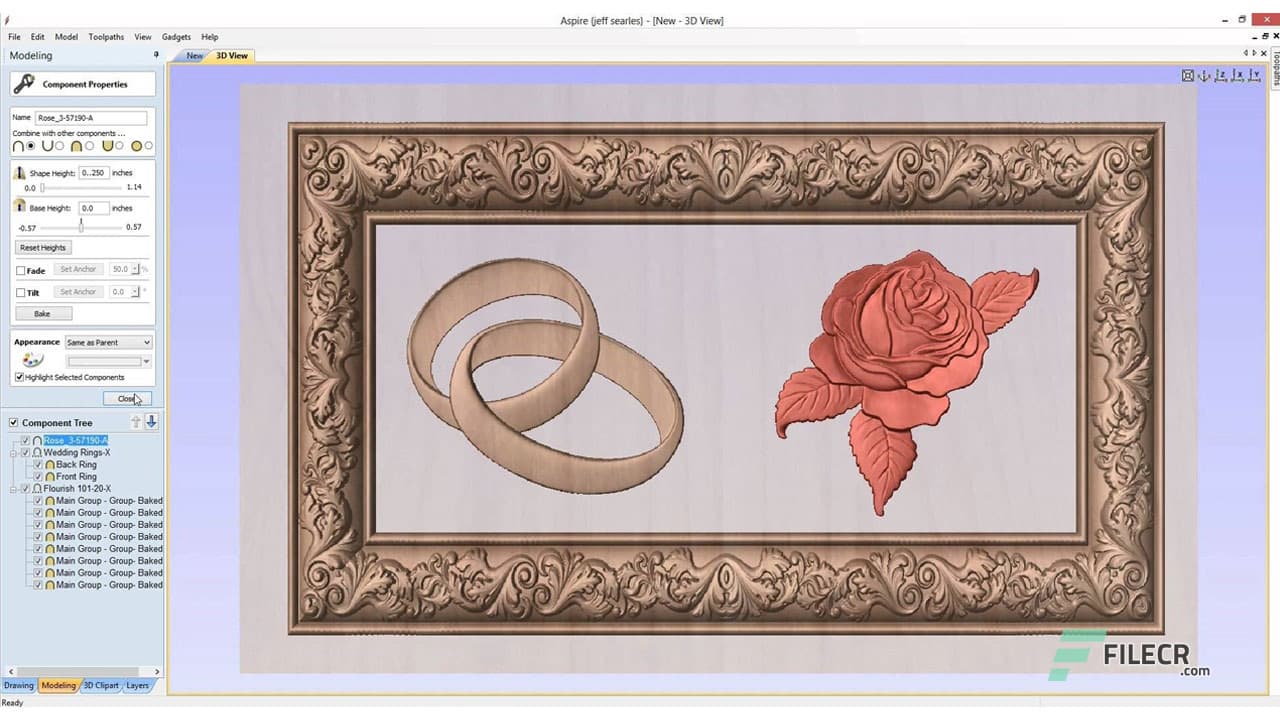Open the Gadgets menu
Viewport: 1280px width, 720px height.
[177, 37]
